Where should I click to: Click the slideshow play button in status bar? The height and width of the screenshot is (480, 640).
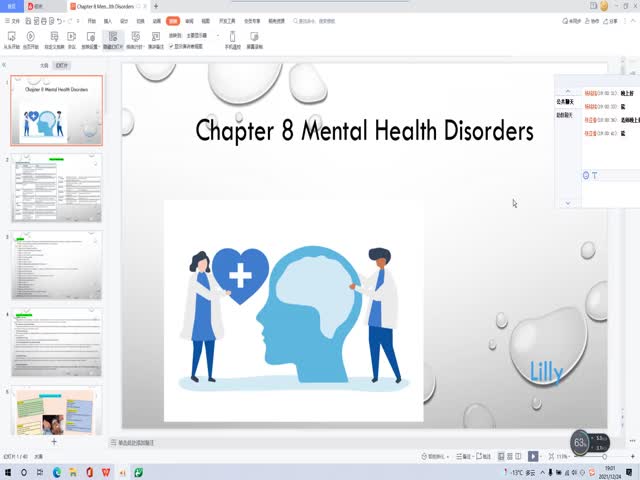coord(533,456)
